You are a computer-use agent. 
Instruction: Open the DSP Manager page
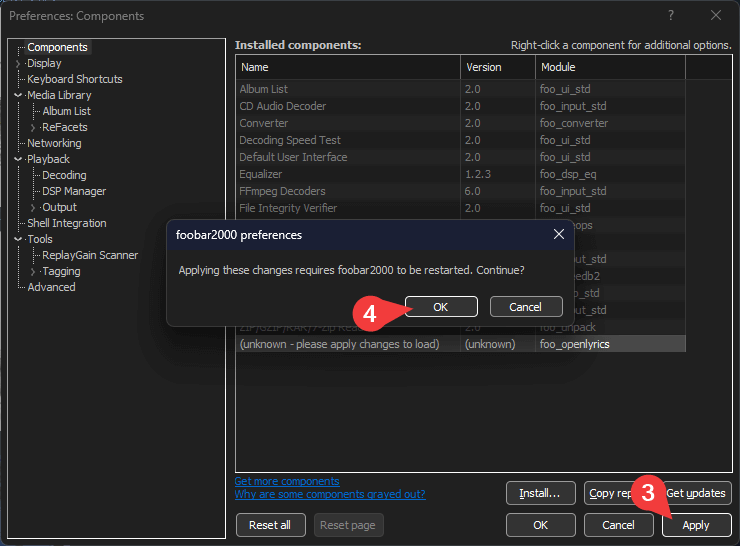73,191
